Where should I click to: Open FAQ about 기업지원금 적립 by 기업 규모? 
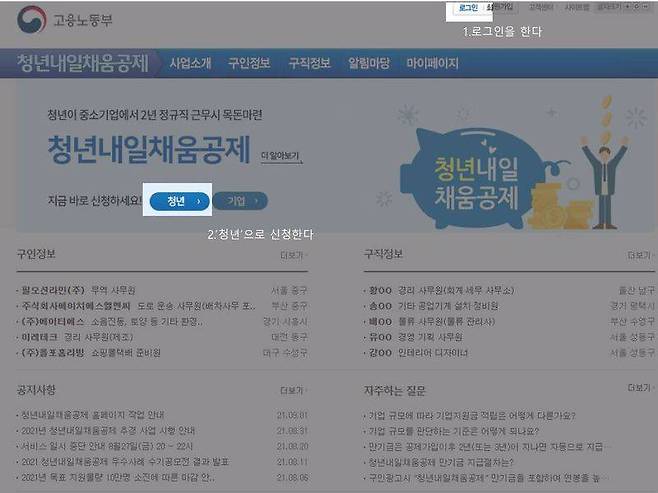tap(472, 415)
